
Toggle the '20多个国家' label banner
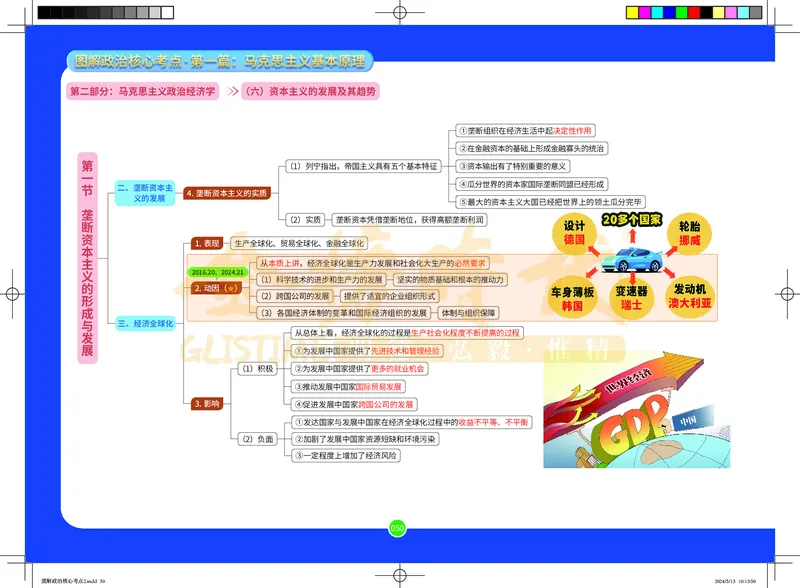point(633,221)
